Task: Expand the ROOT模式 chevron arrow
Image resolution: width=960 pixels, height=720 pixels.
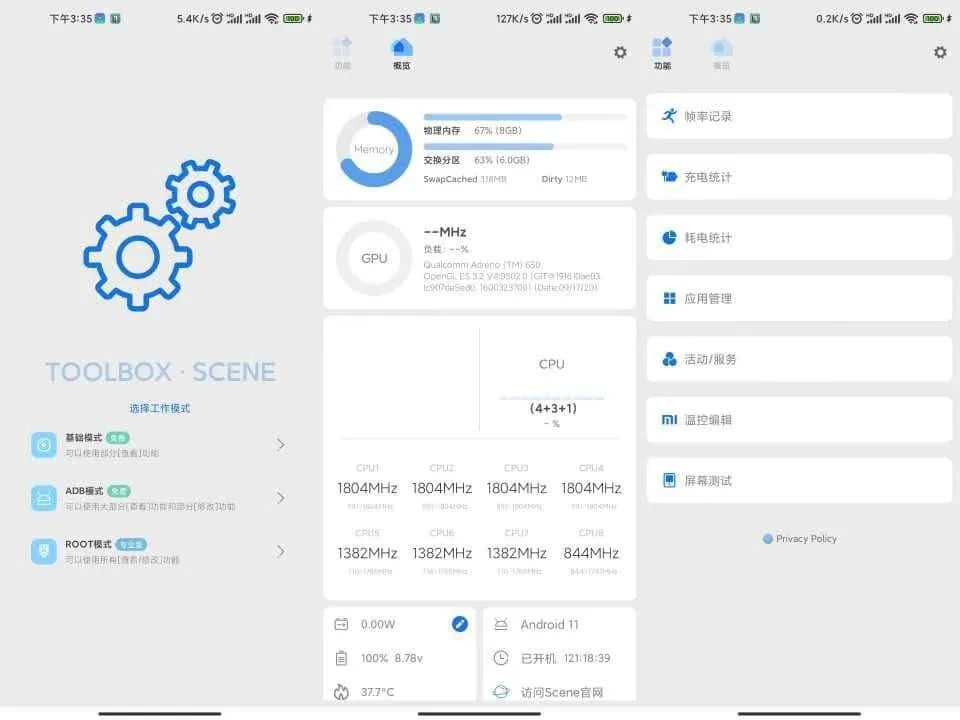Action: 281,551
